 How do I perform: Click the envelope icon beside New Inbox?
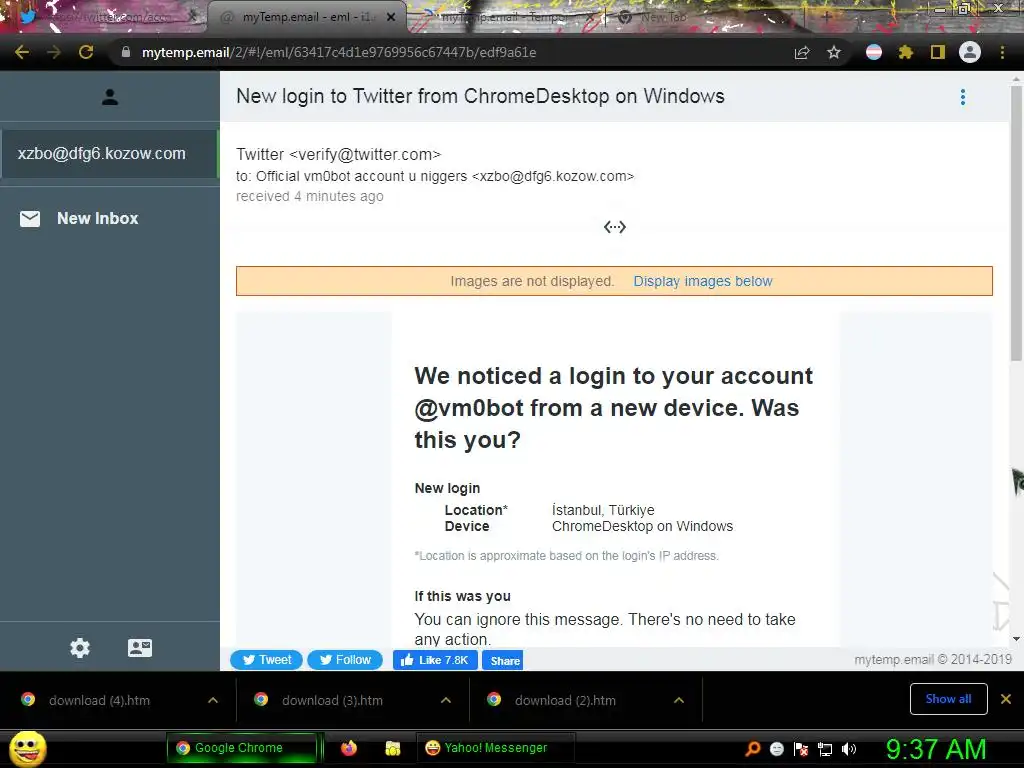click(x=30, y=219)
